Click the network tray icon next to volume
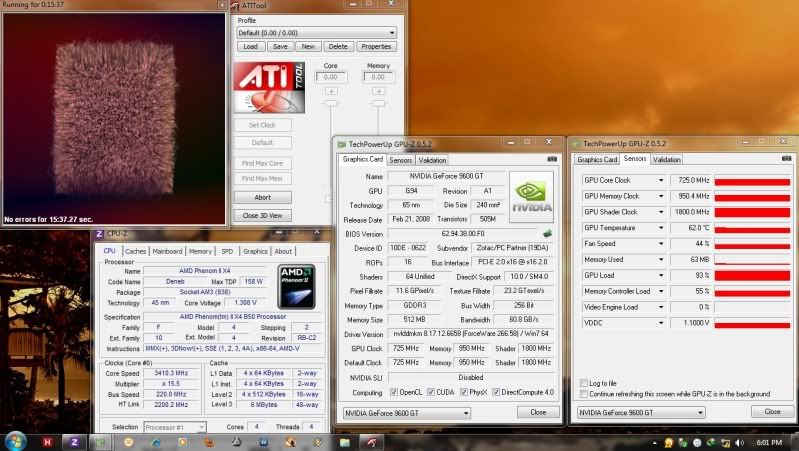Screen dimensions: 799x451 click(725, 443)
